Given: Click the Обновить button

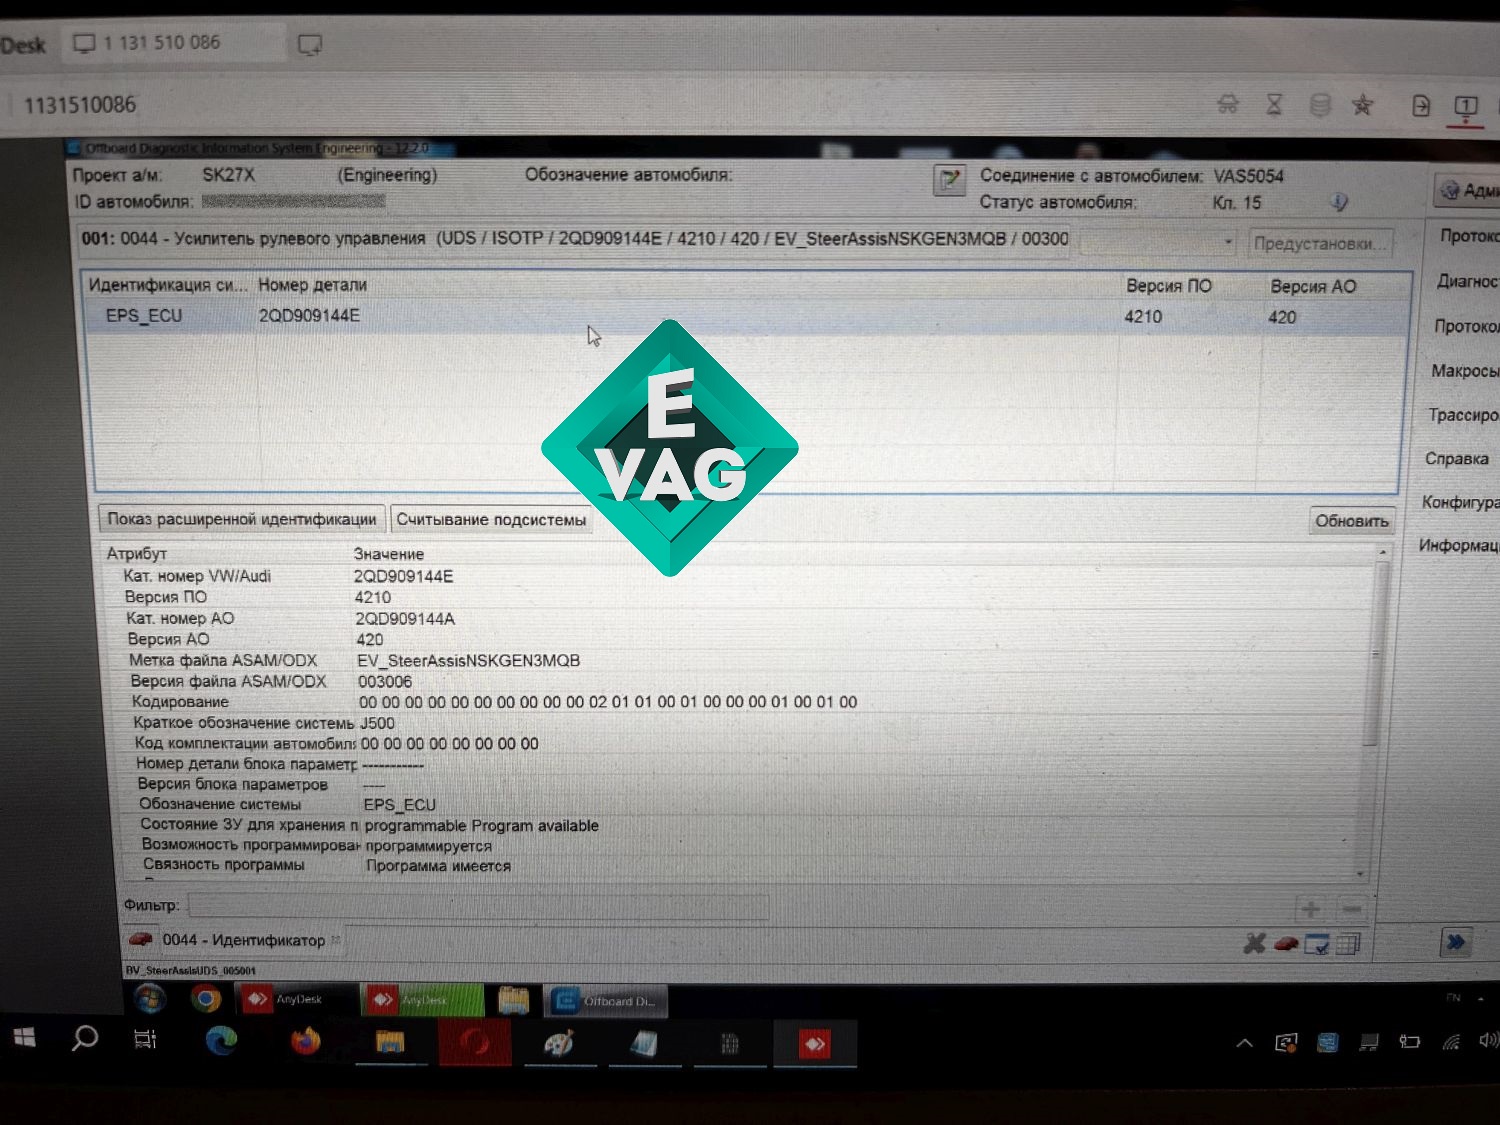Looking at the screenshot, I should [1352, 521].
